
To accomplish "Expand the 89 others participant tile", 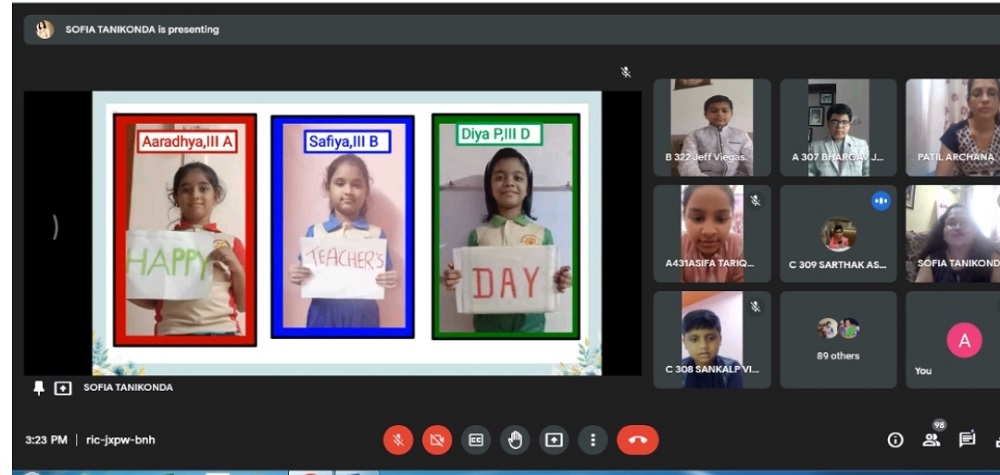I will pyautogui.click(x=838, y=339).
